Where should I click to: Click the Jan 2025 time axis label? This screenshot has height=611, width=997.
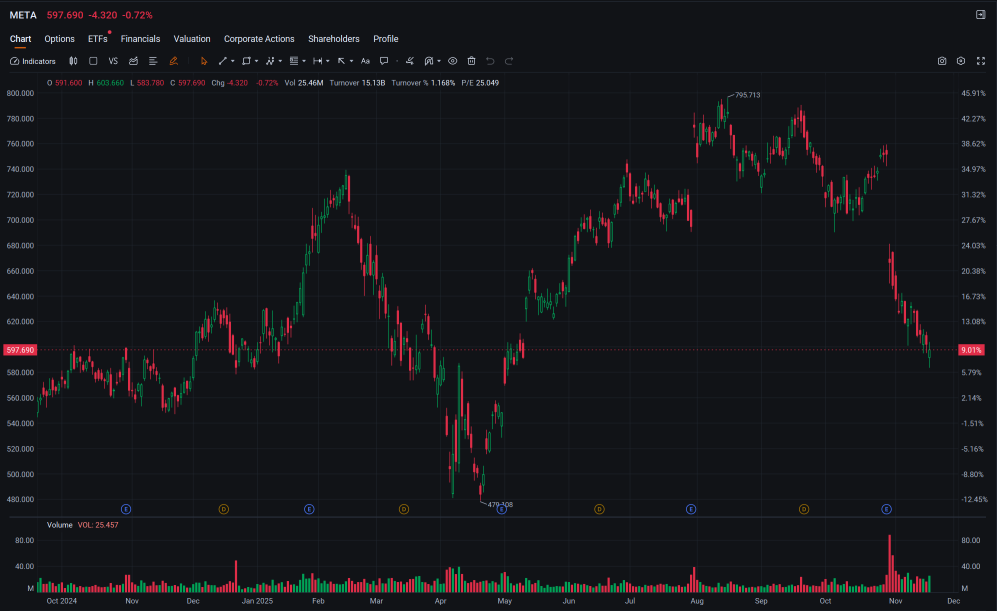[257, 601]
